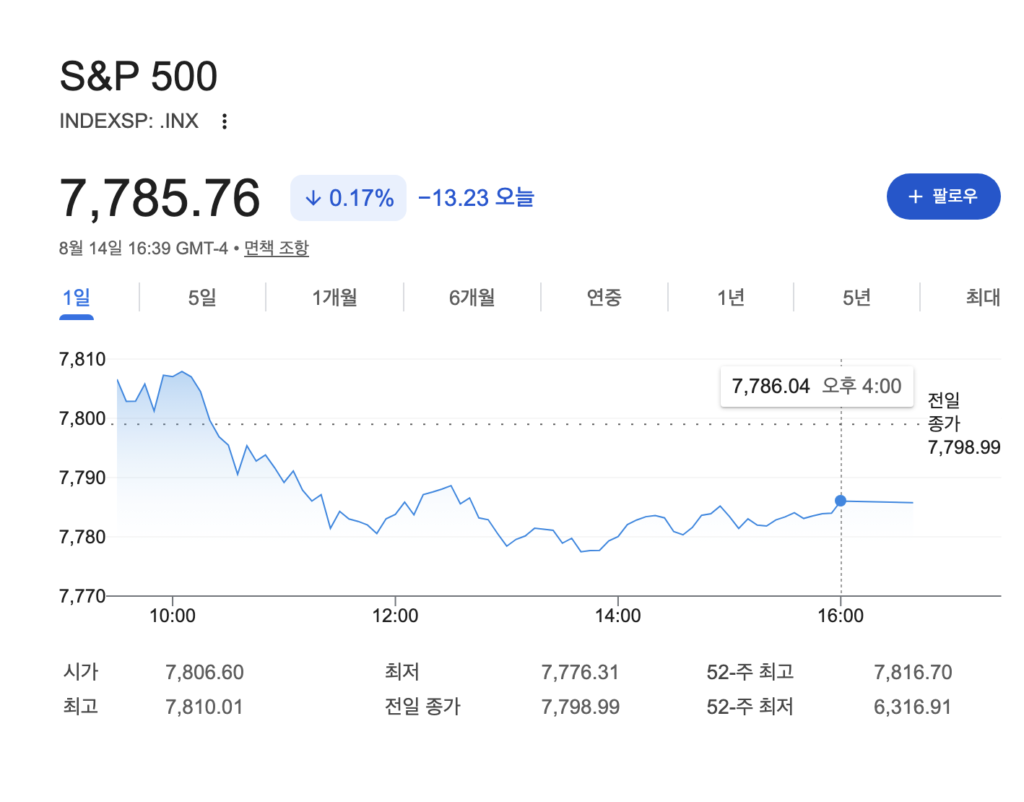Select the 1년 range tab

[731, 298]
